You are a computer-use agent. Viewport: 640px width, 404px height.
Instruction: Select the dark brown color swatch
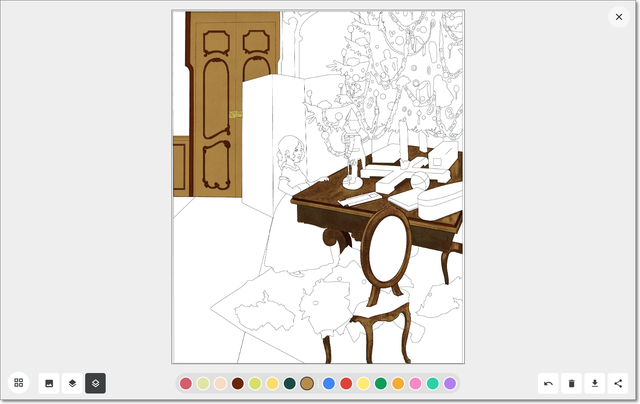coord(238,384)
